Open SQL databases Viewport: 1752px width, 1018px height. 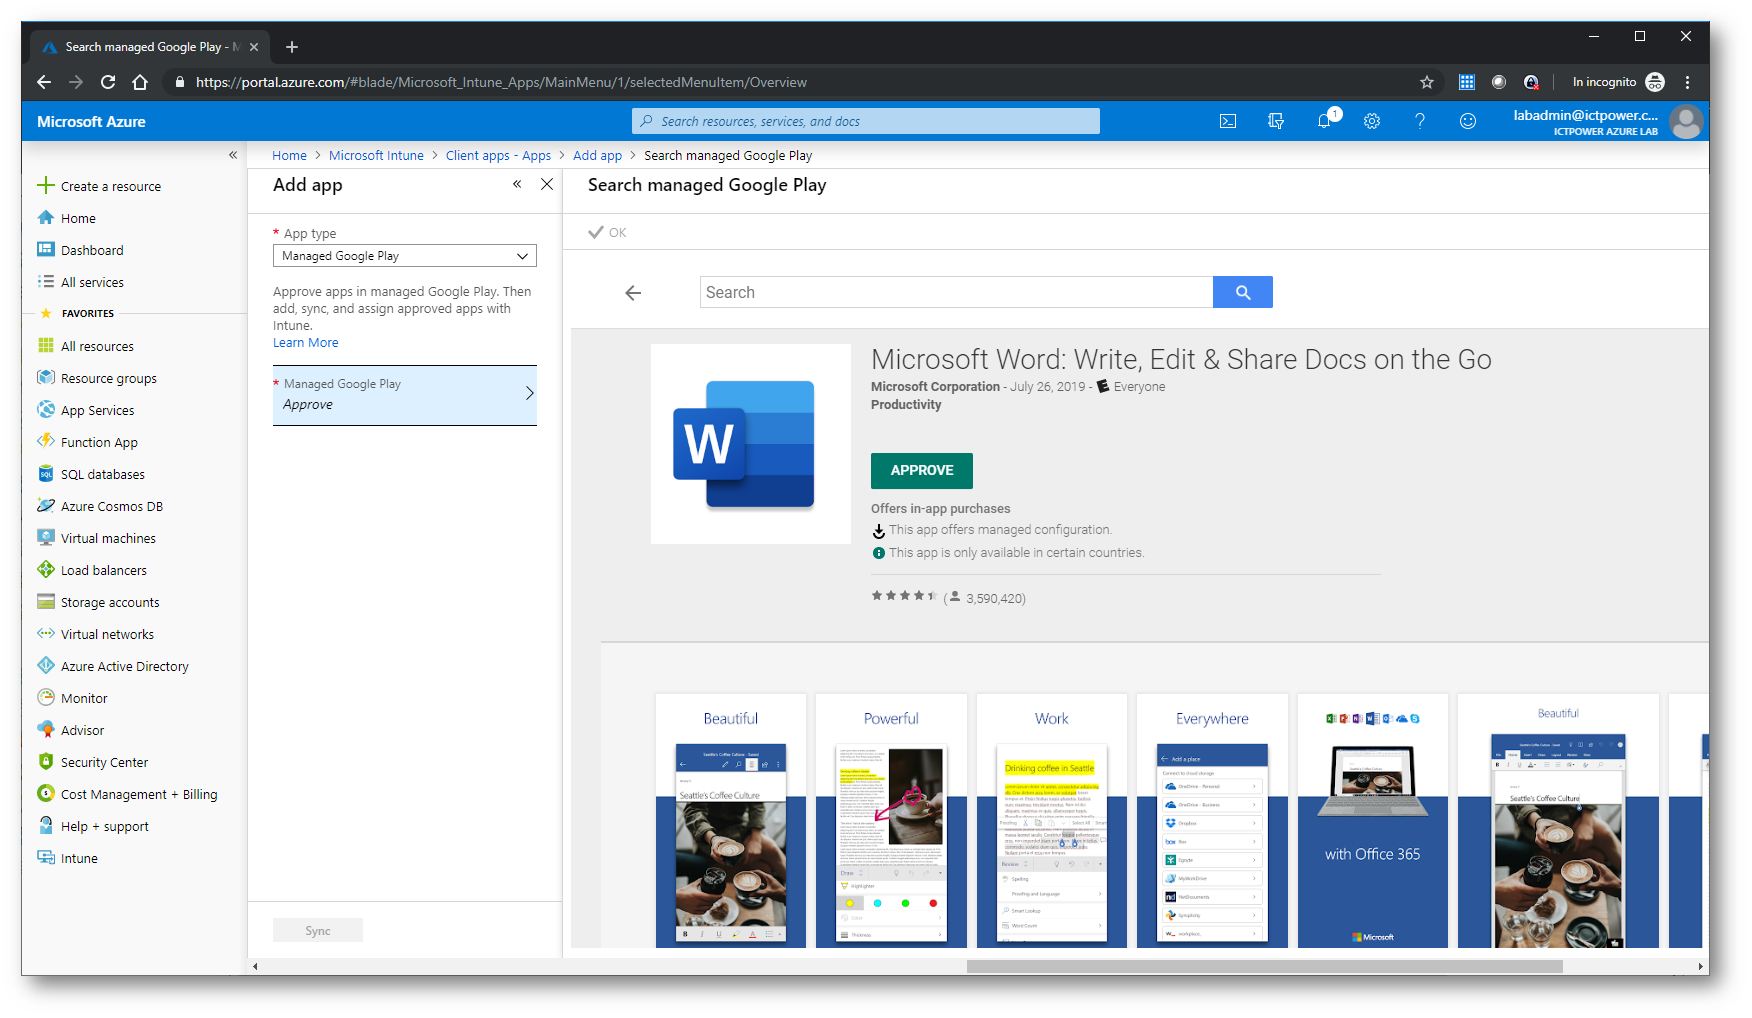click(x=91, y=474)
